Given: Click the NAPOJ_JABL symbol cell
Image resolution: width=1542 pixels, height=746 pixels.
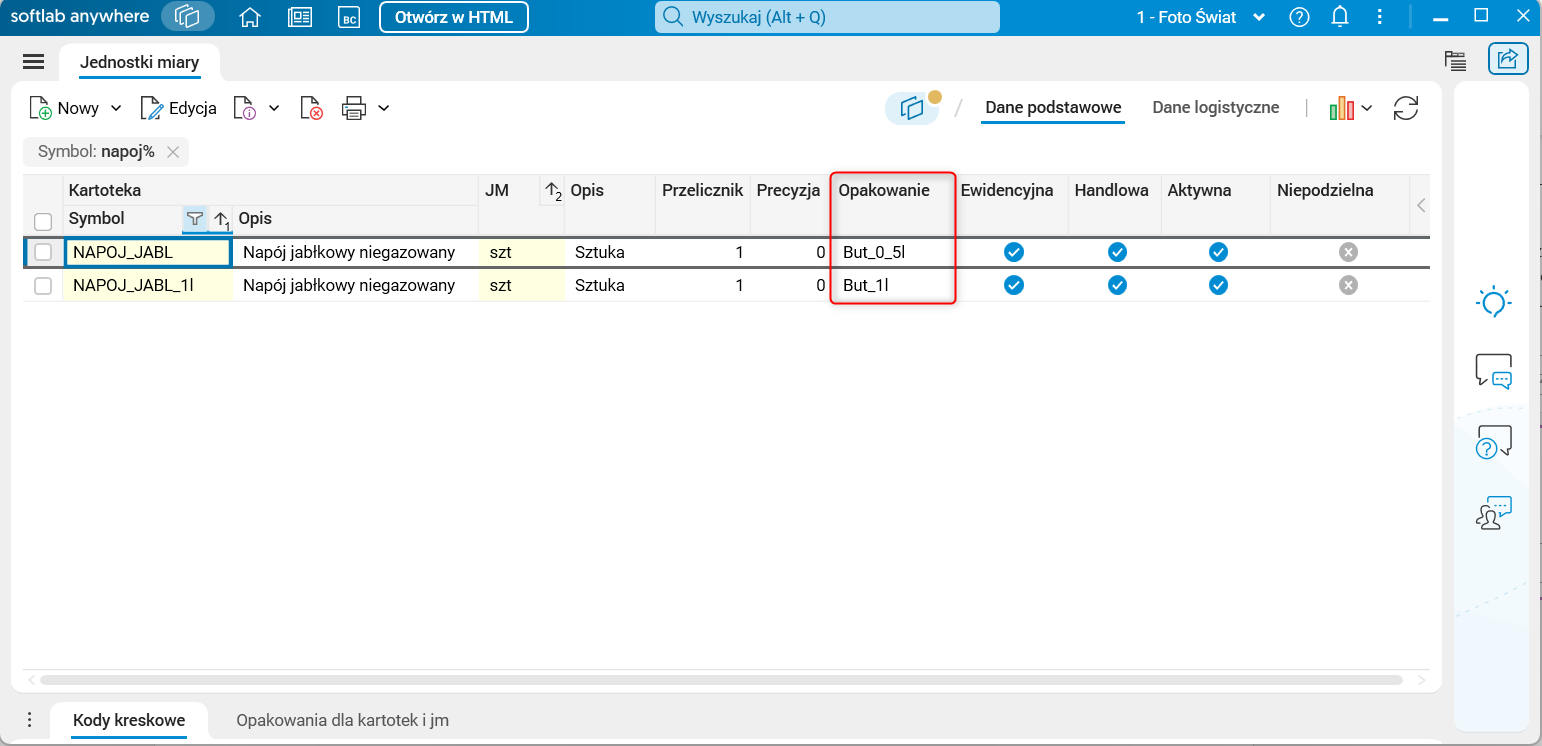Looking at the screenshot, I should 148,252.
